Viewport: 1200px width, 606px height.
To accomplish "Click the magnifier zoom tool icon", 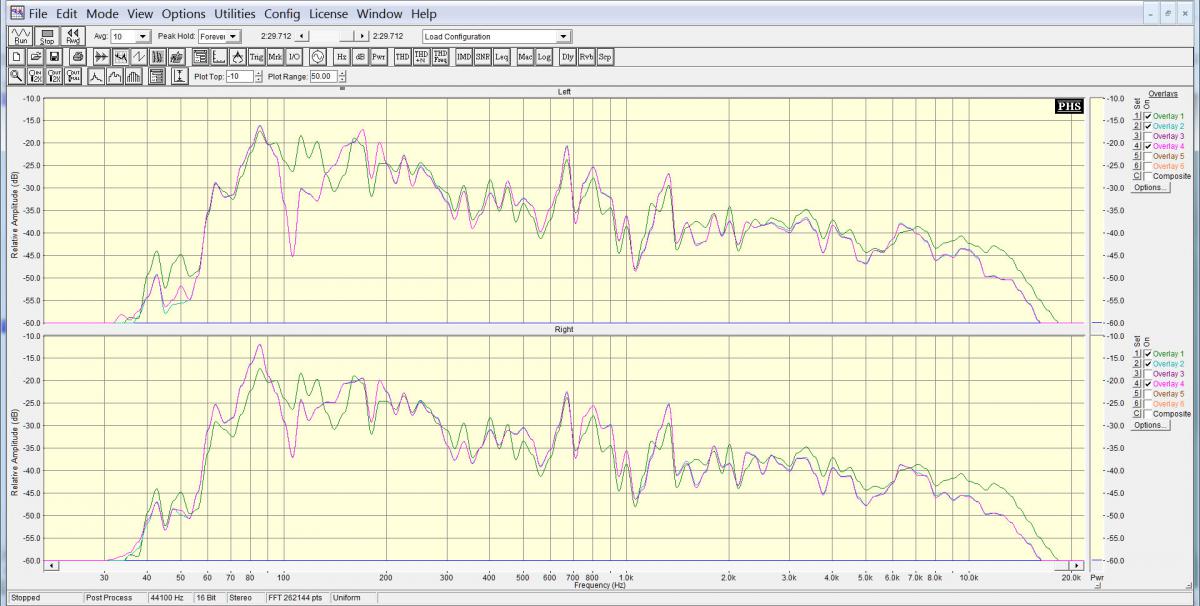I will (x=17, y=76).
